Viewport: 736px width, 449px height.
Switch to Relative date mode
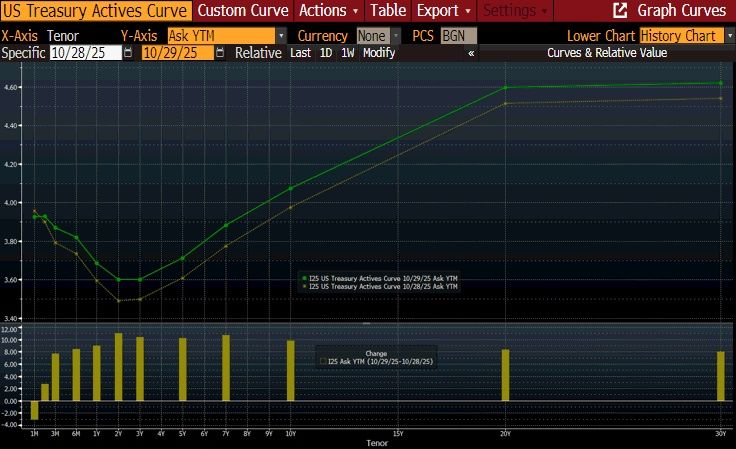[x=258, y=53]
